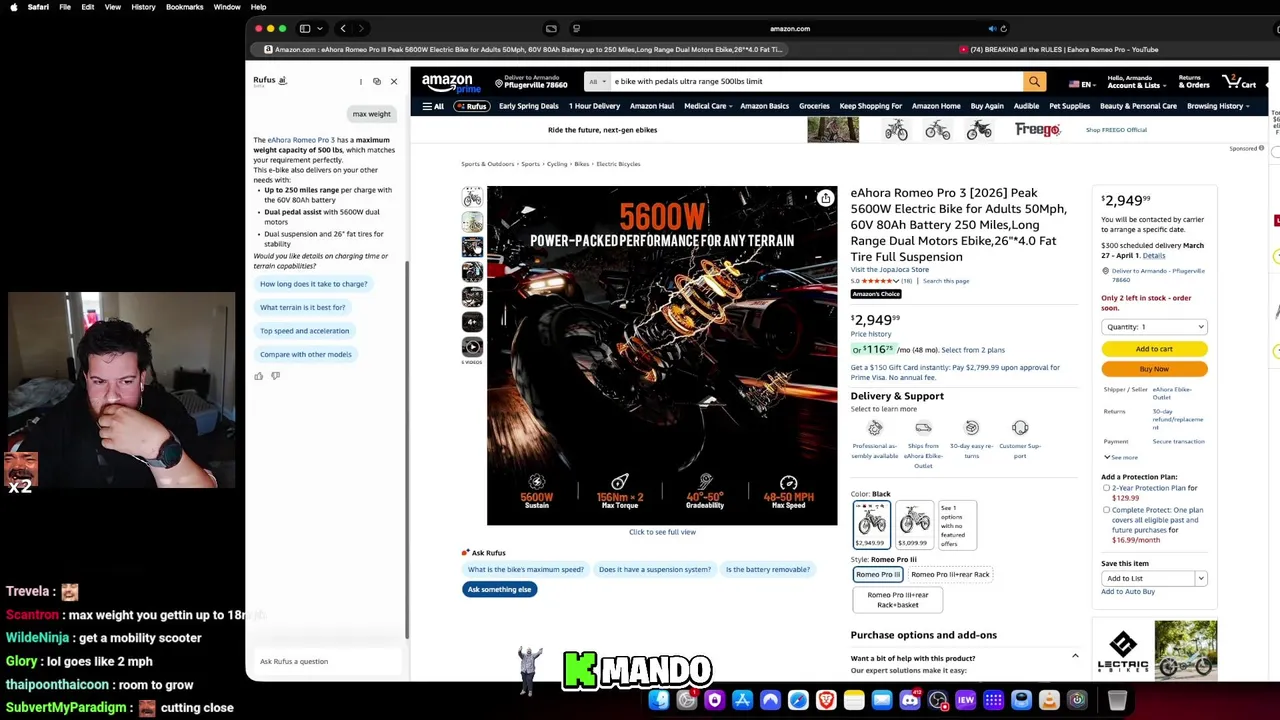Click the Amazon search magnifier button
This screenshot has height=720, width=1280.
[x=1035, y=82]
